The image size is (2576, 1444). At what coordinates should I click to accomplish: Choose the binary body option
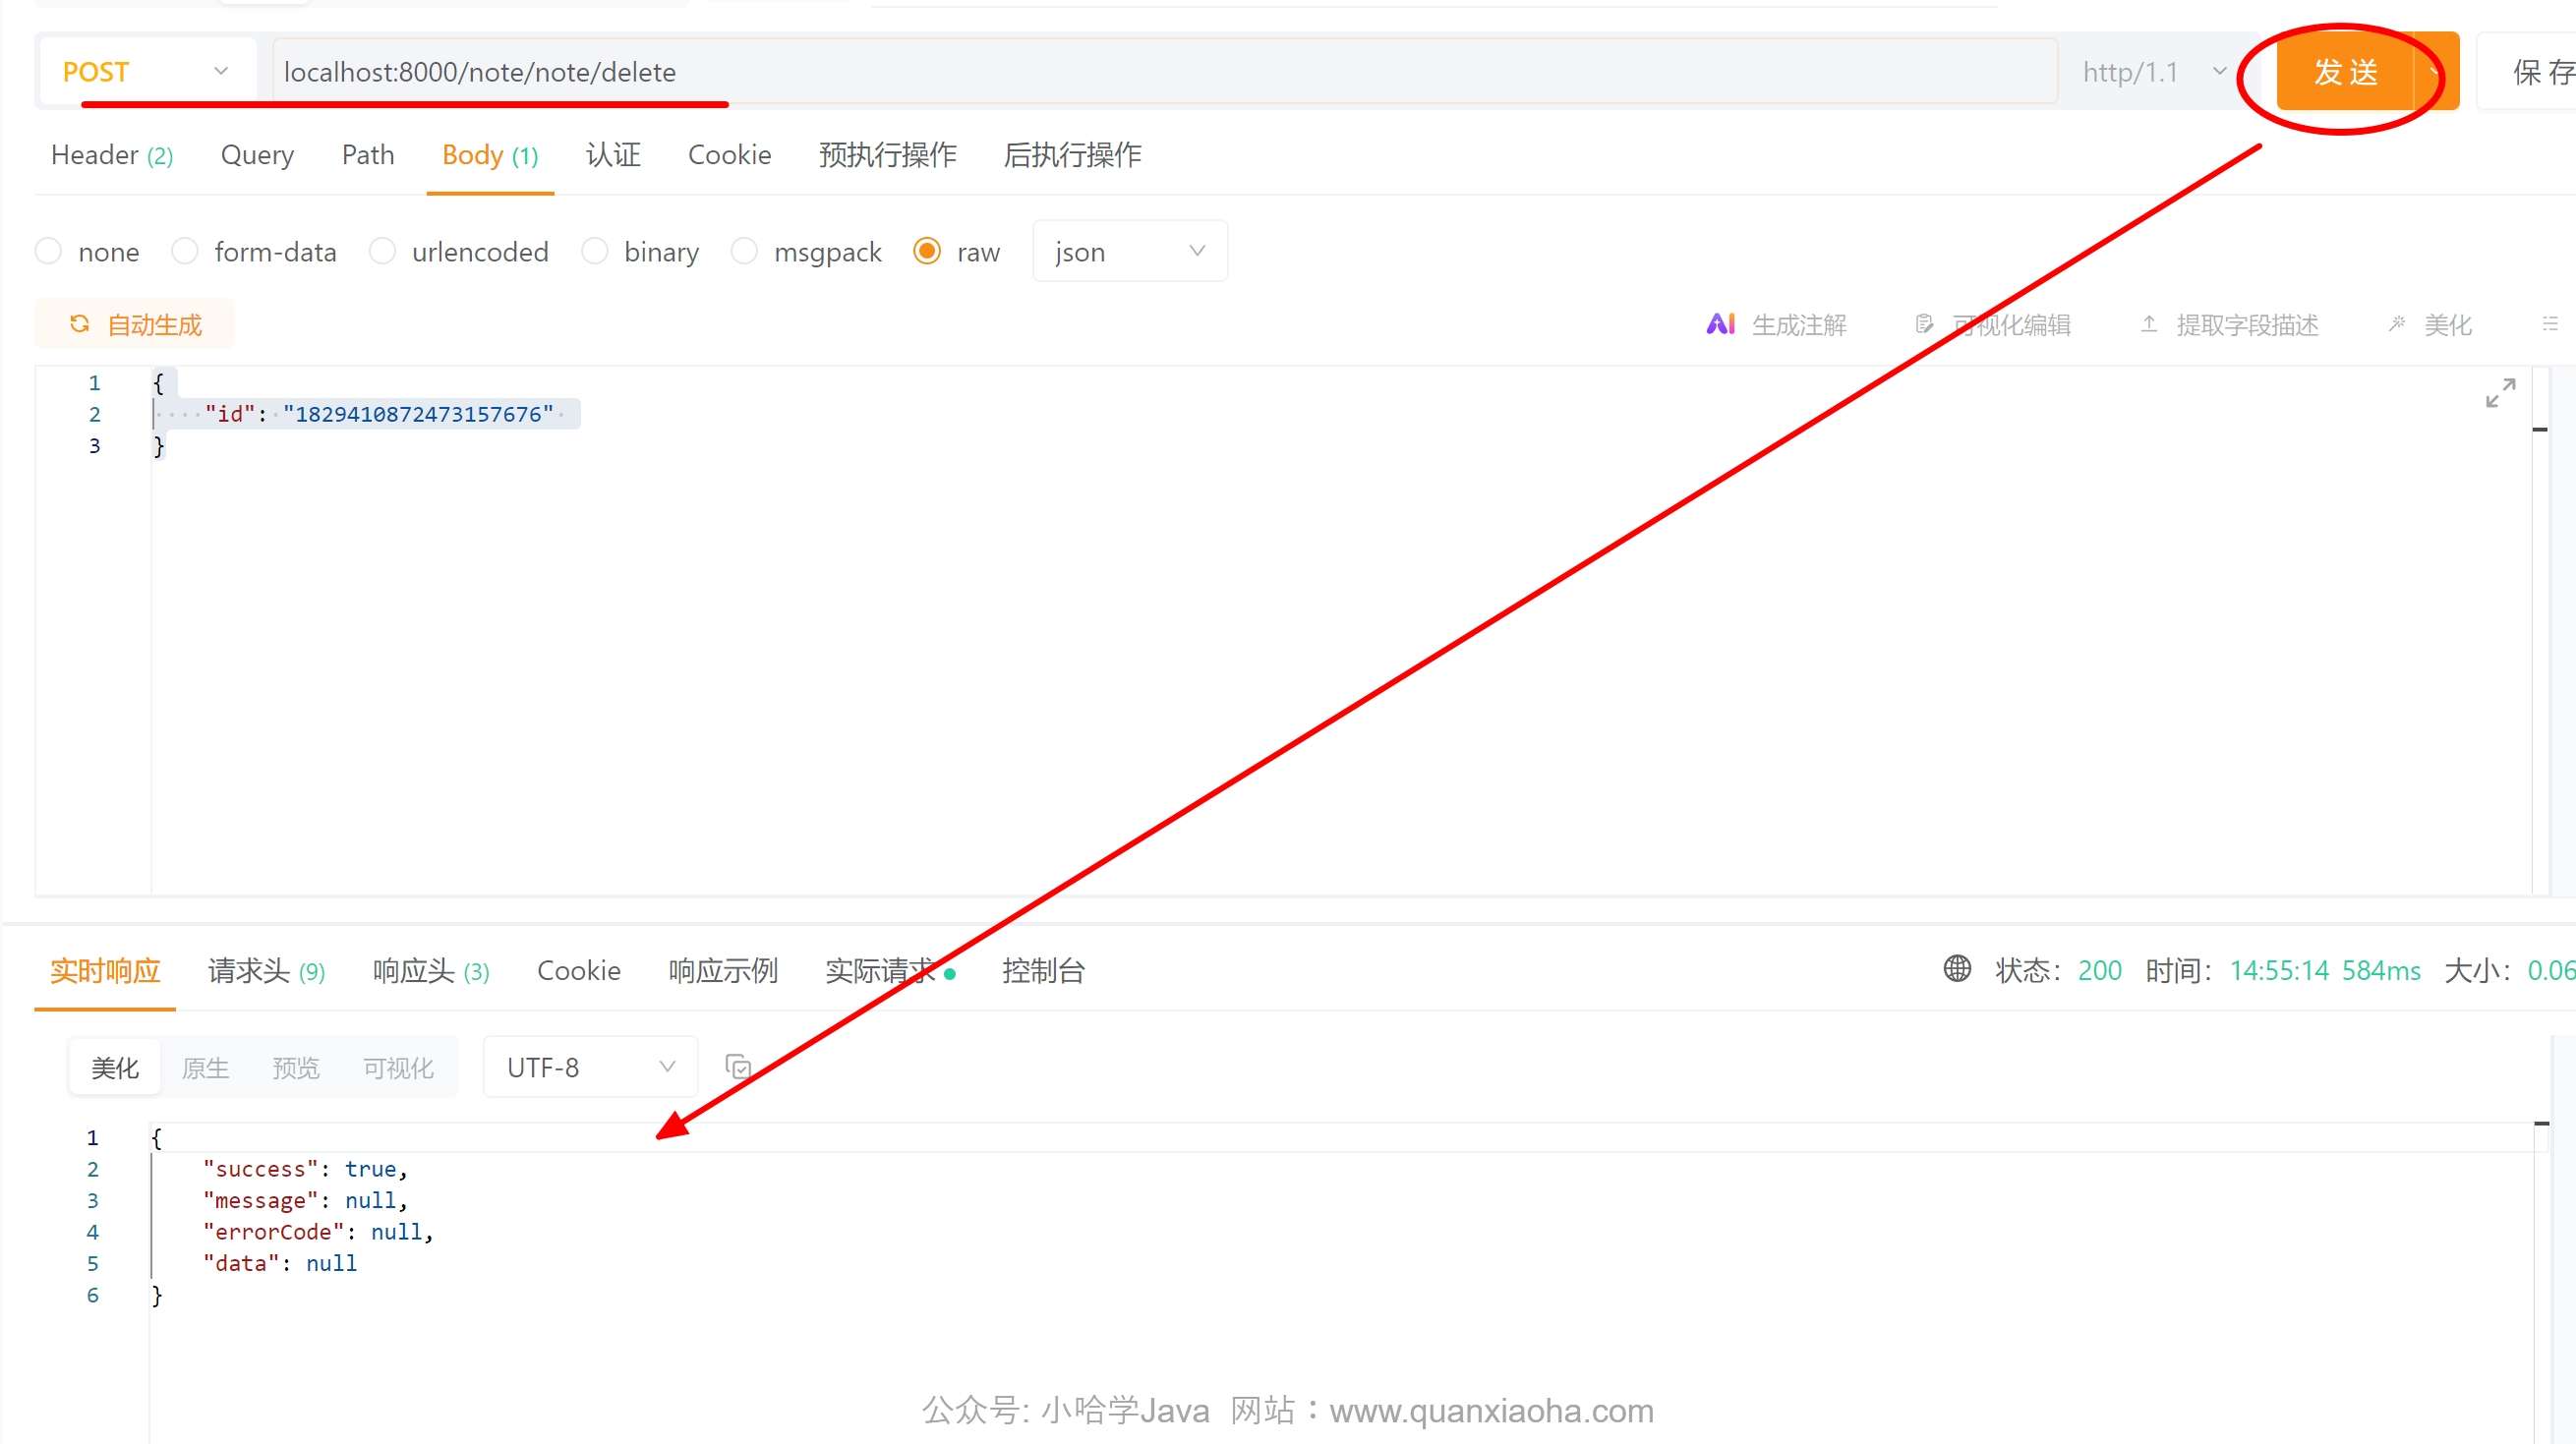click(594, 251)
